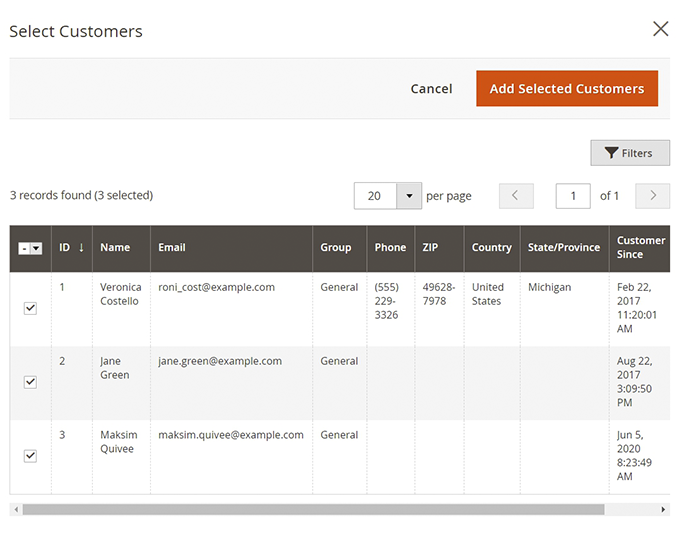Uncheck Jane Green's row checkbox

pyautogui.click(x=30, y=382)
